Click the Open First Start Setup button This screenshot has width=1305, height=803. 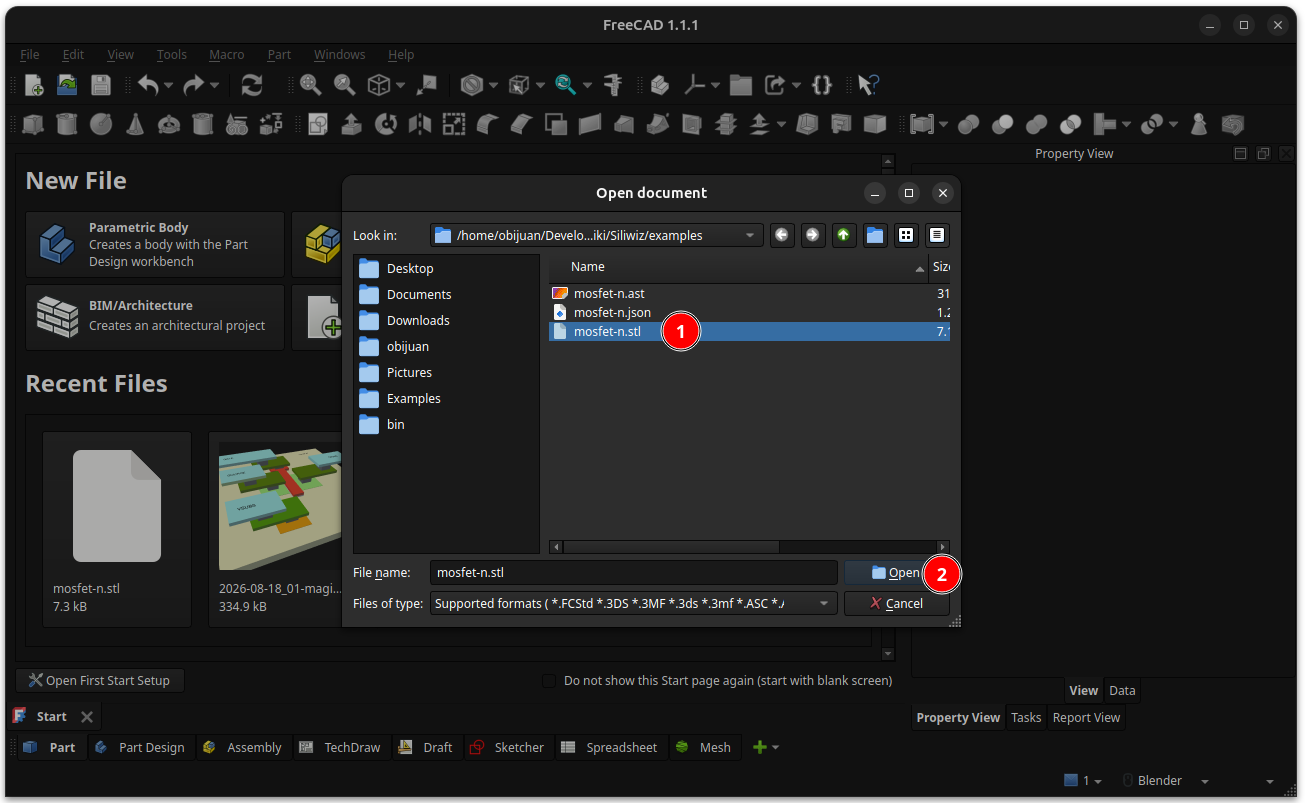pyautogui.click(x=100, y=681)
